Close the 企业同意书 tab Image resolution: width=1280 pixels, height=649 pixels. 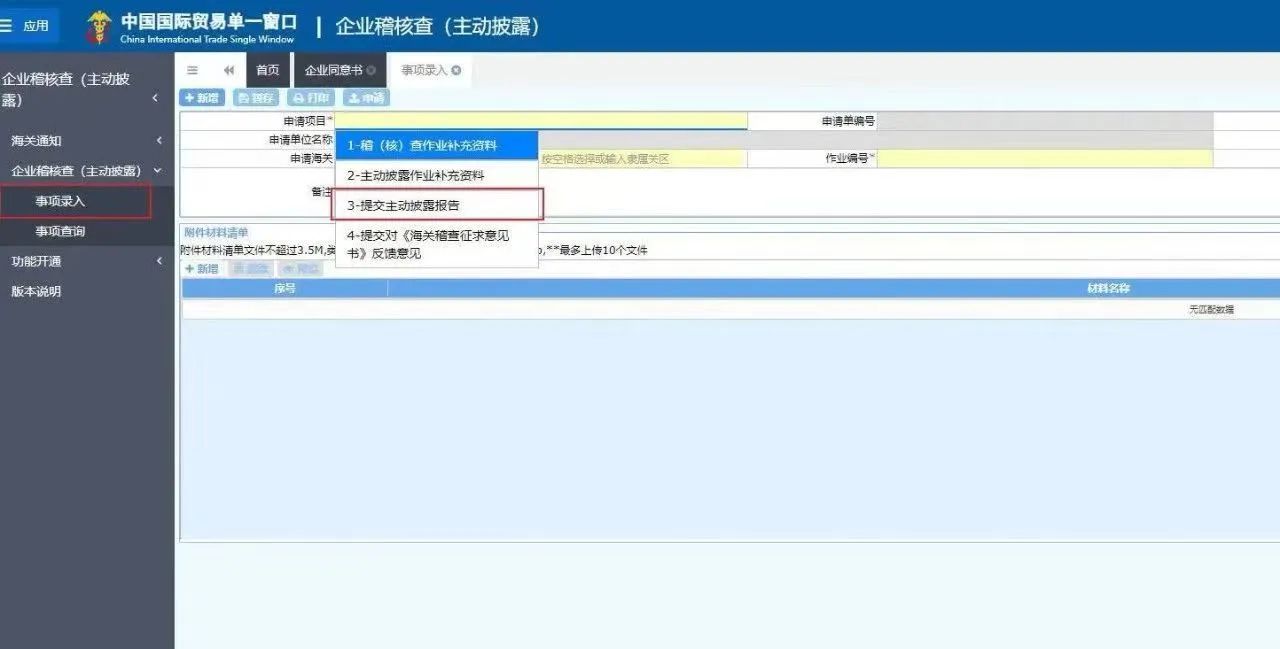coord(371,70)
